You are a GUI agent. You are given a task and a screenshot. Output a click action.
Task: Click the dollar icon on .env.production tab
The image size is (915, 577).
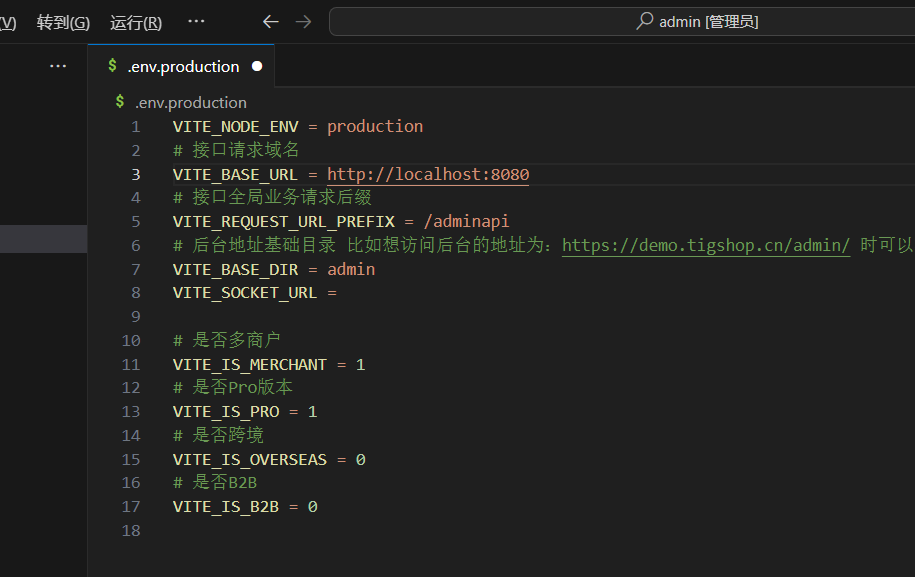113,66
